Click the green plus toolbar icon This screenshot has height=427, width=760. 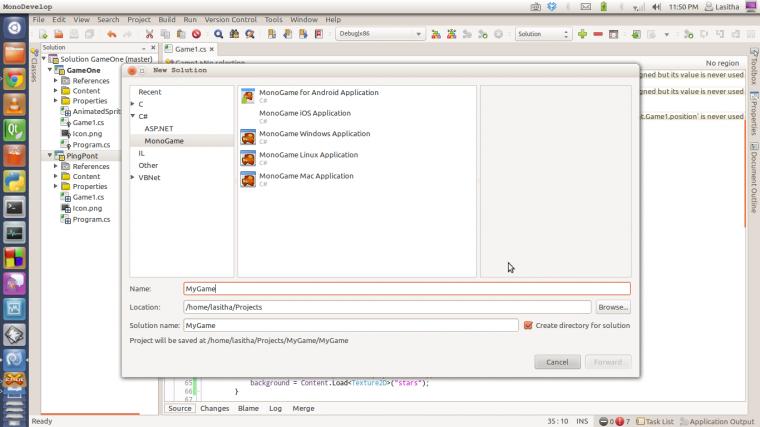point(583,34)
